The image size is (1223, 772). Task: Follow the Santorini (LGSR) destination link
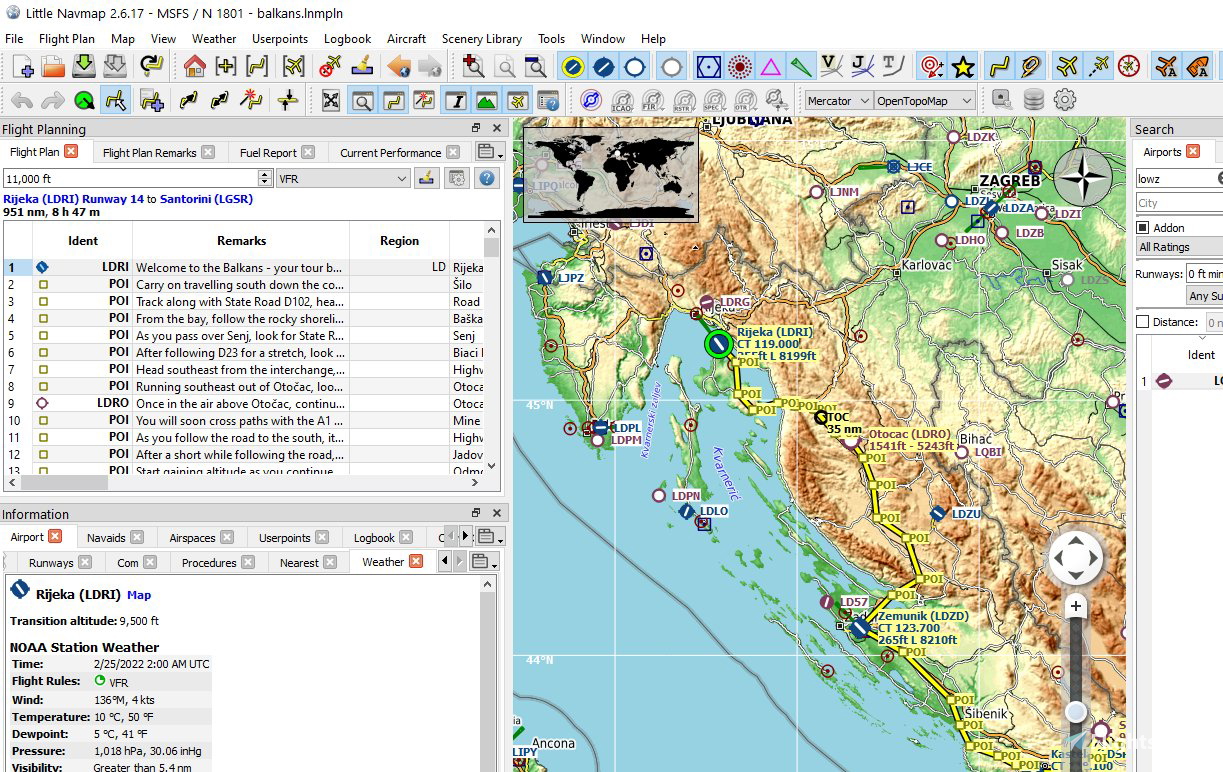click(206, 198)
